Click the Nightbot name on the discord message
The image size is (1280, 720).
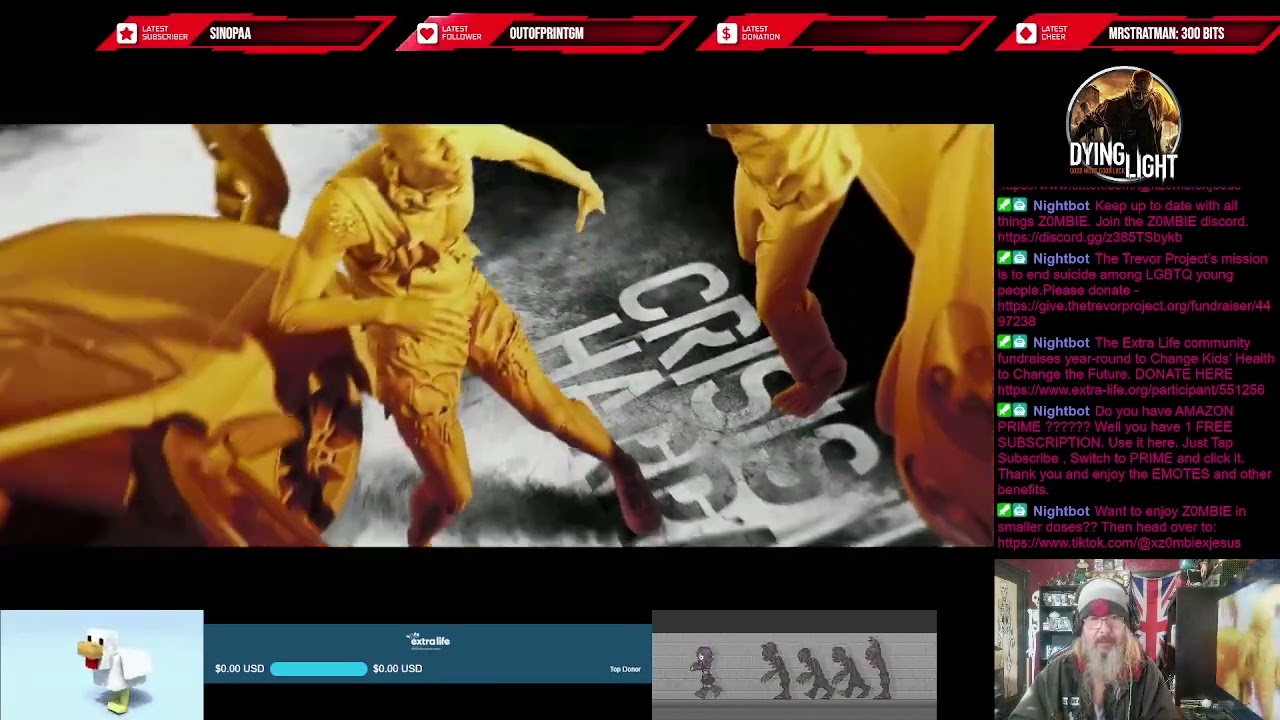pos(1061,206)
